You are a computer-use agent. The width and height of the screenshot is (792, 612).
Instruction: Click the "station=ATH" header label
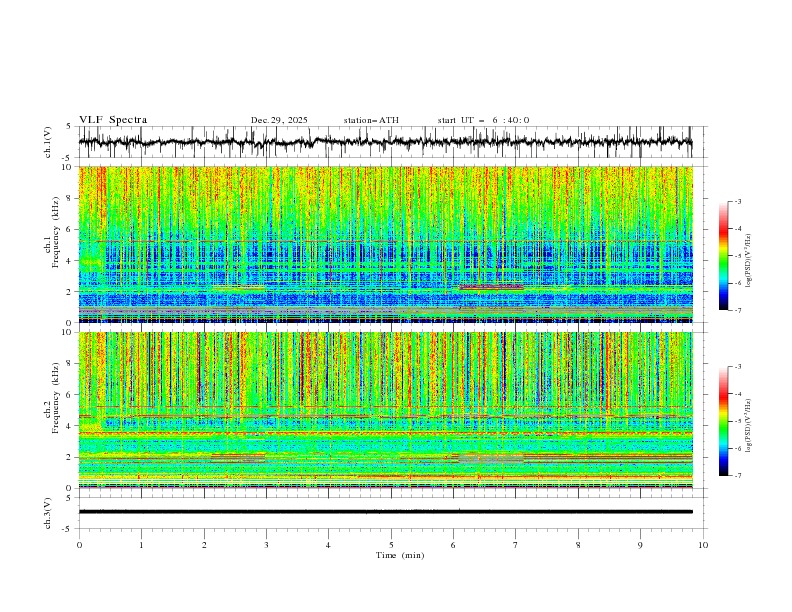(x=371, y=120)
